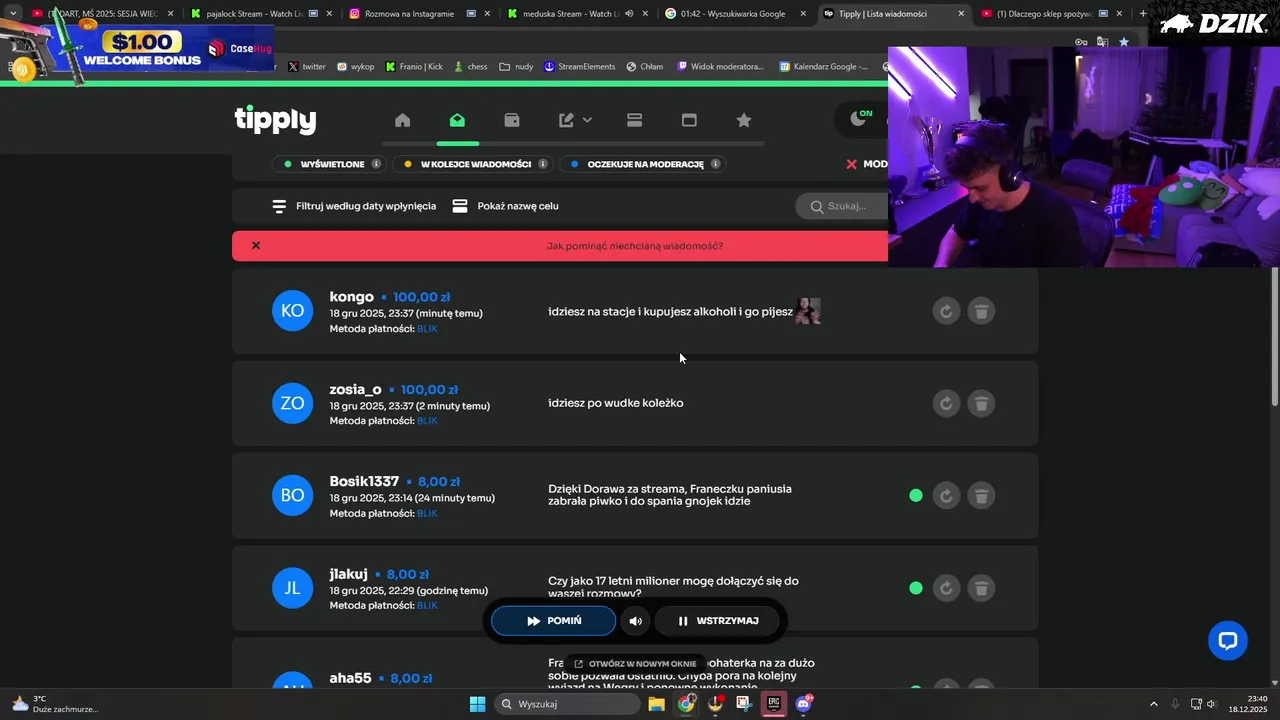The image size is (1280, 720).
Task: Open Widok moderatora bookmark
Action: click(720, 67)
